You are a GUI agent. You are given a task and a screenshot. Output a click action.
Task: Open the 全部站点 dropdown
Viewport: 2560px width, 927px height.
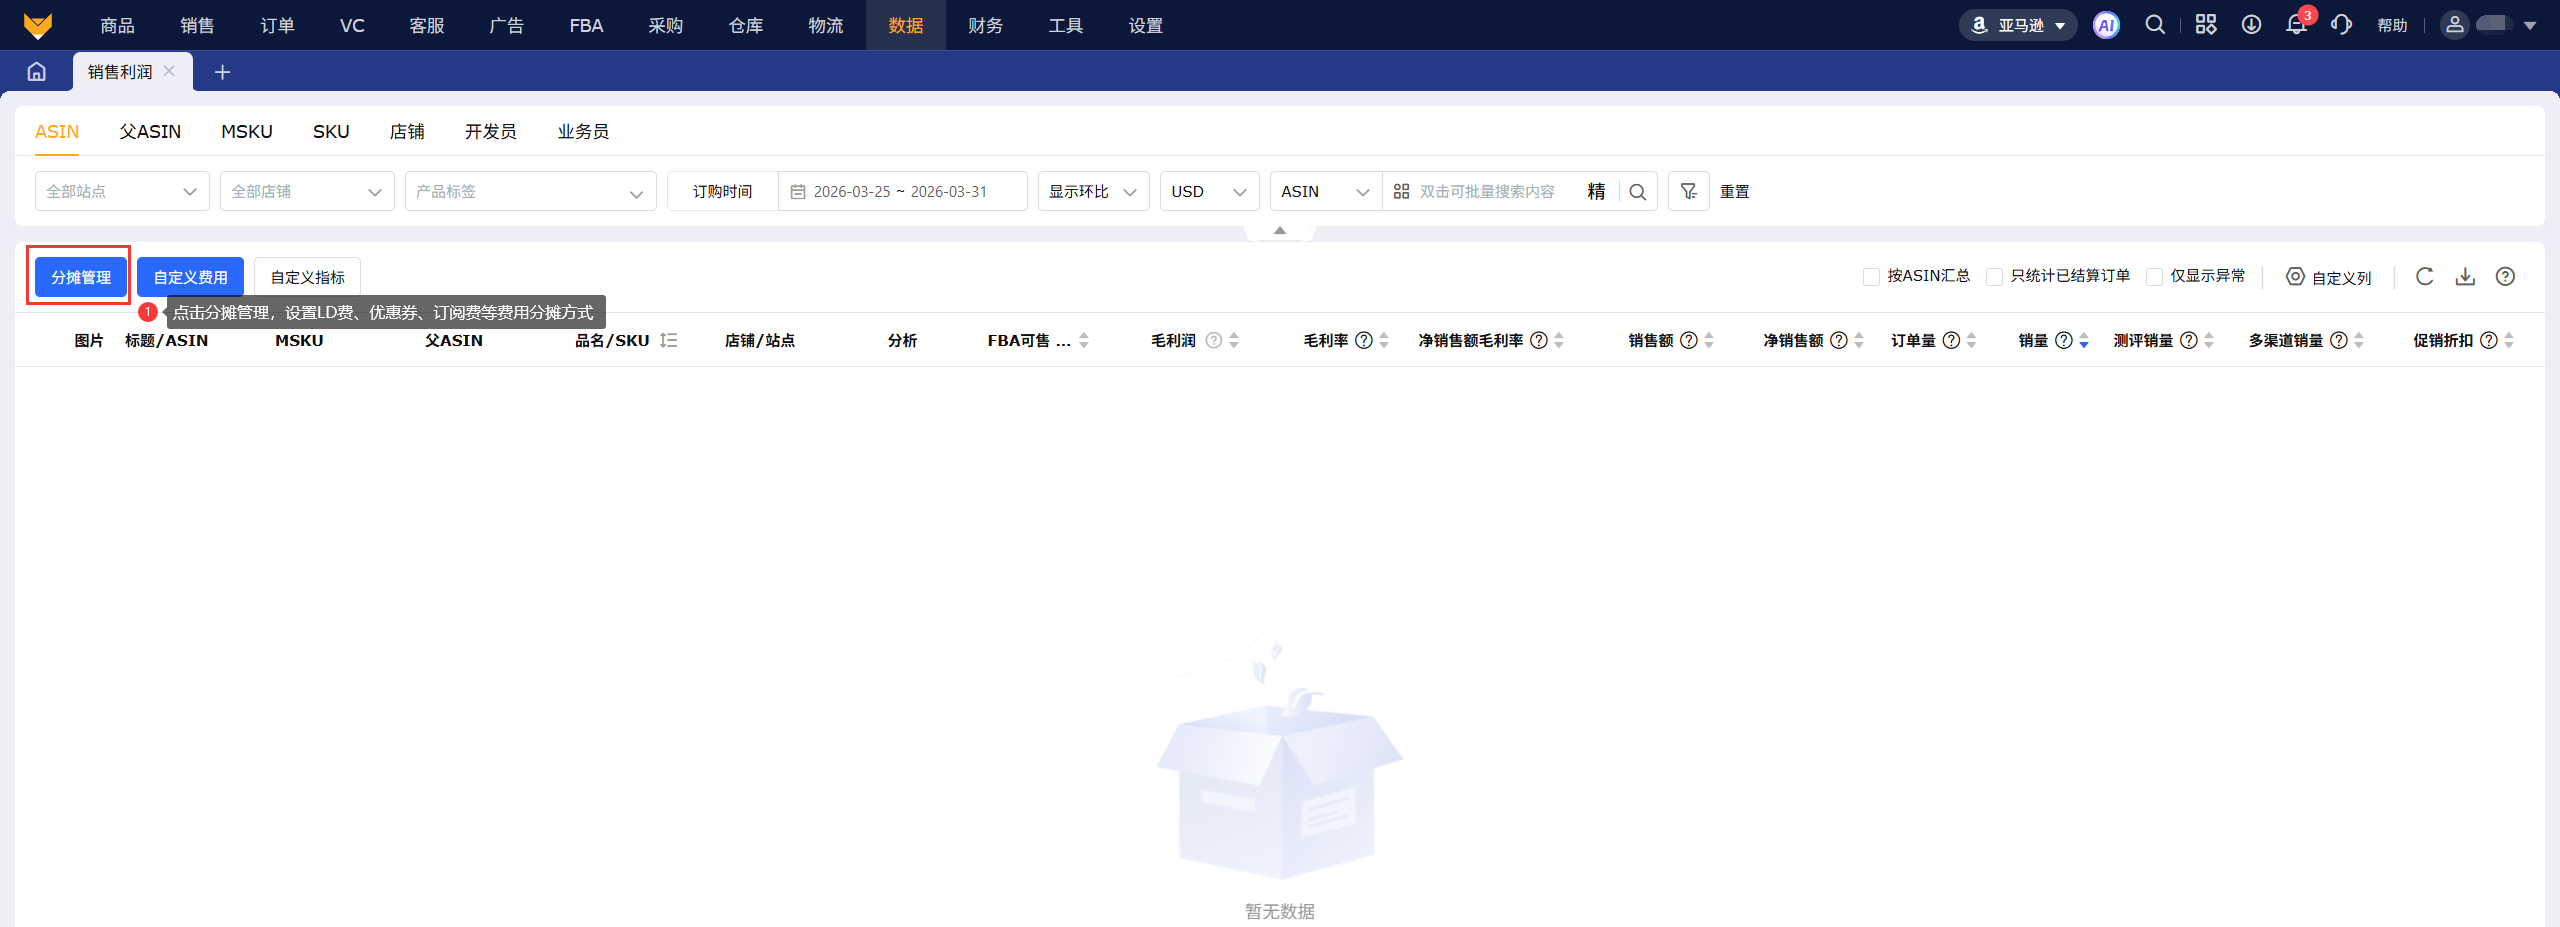point(122,191)
